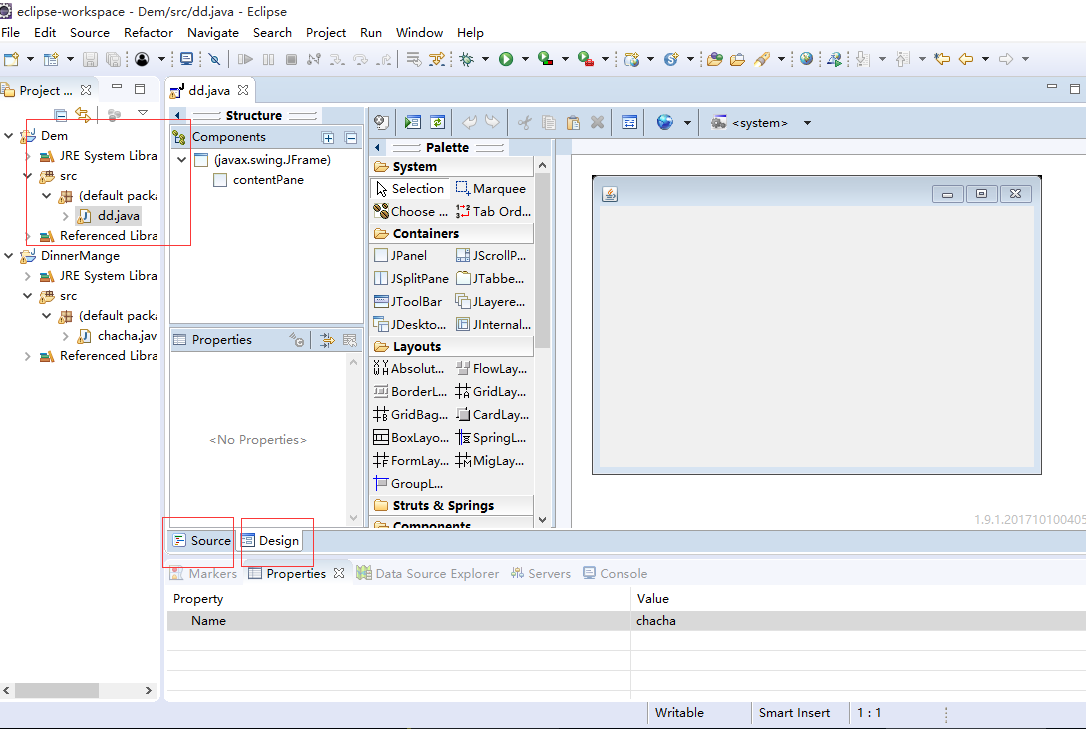Select the JTabbedPane palette entry
Viewport: 1086px width, 729px height.
pos(491,278)
